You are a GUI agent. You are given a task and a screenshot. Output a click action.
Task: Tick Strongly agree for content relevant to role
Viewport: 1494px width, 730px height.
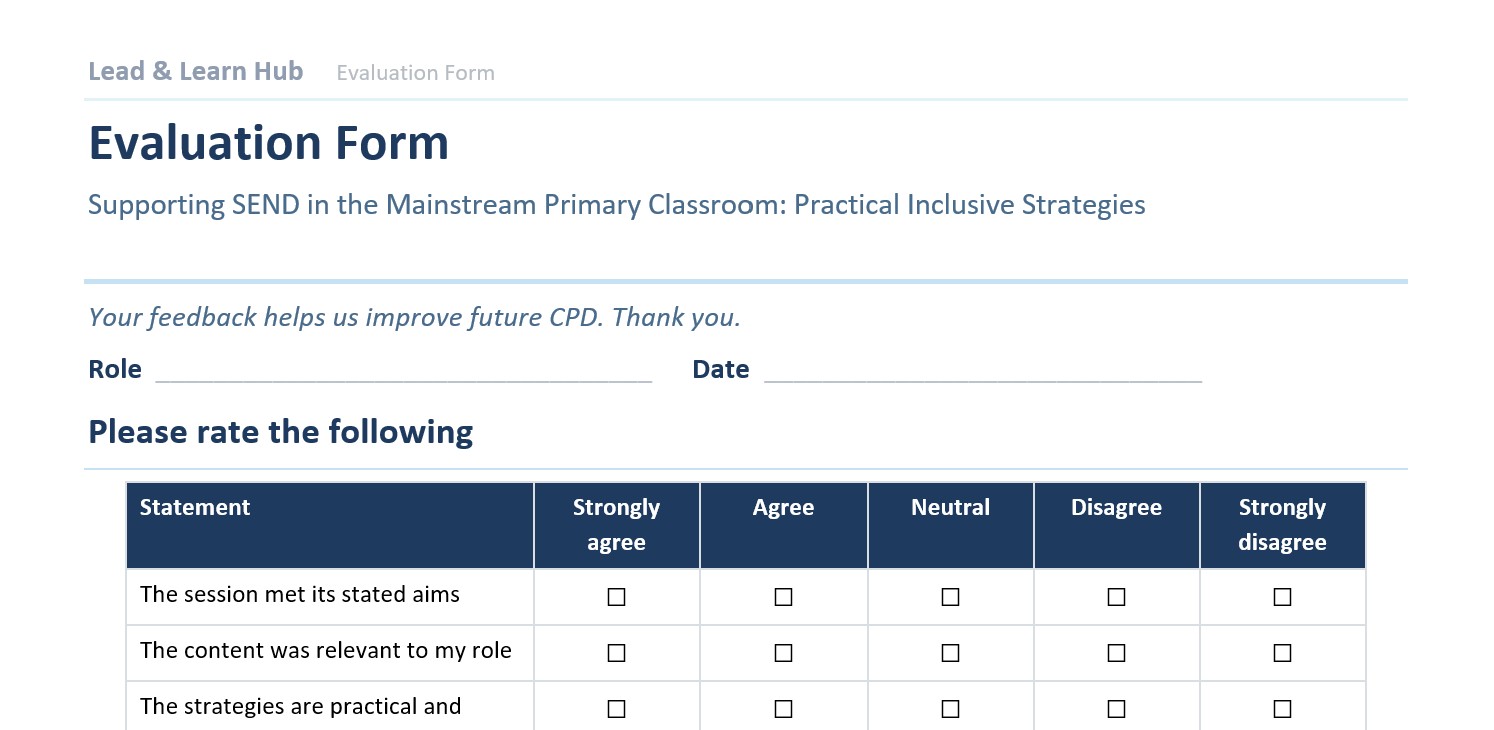pos(616,653)
